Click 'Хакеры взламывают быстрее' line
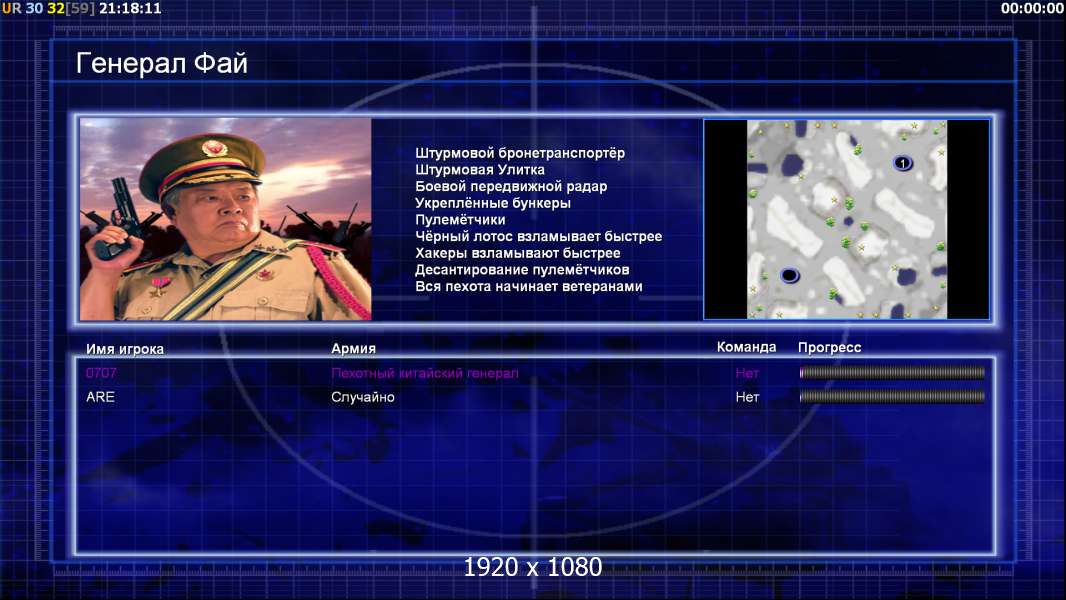 518,253
